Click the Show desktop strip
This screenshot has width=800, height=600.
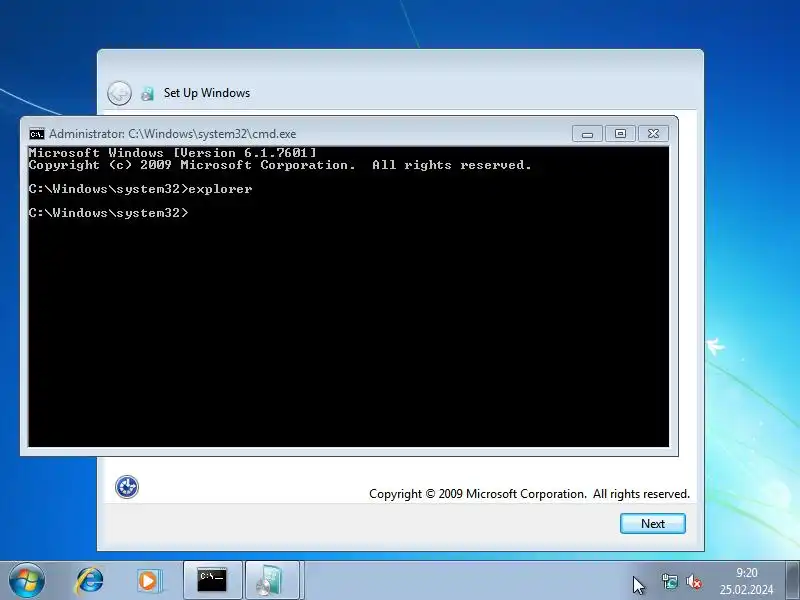[x=793, y=581]
